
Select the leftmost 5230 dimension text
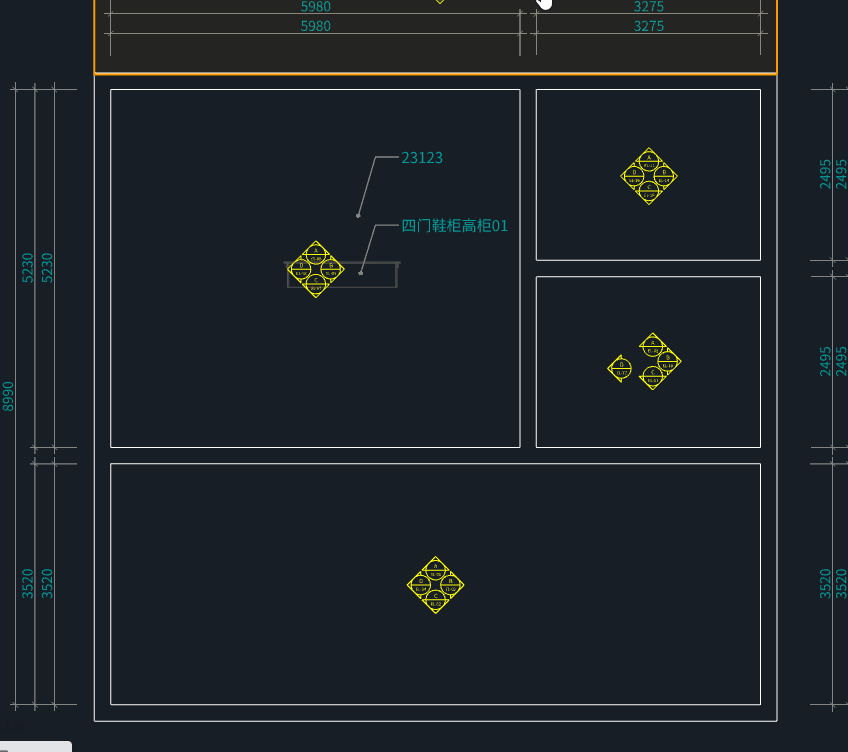click(28, 267)
